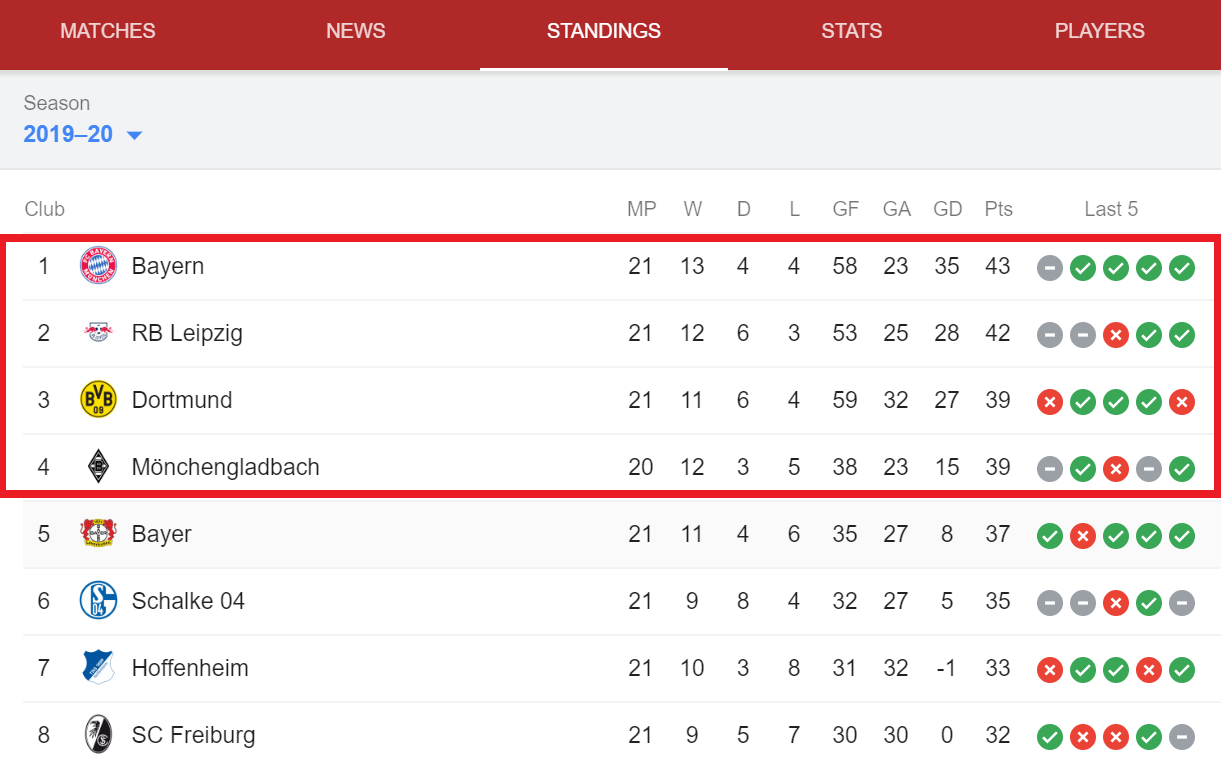Click the Bayer Leverkusen crest
This screenshot has width=1221, height=760.
point(98,534)
